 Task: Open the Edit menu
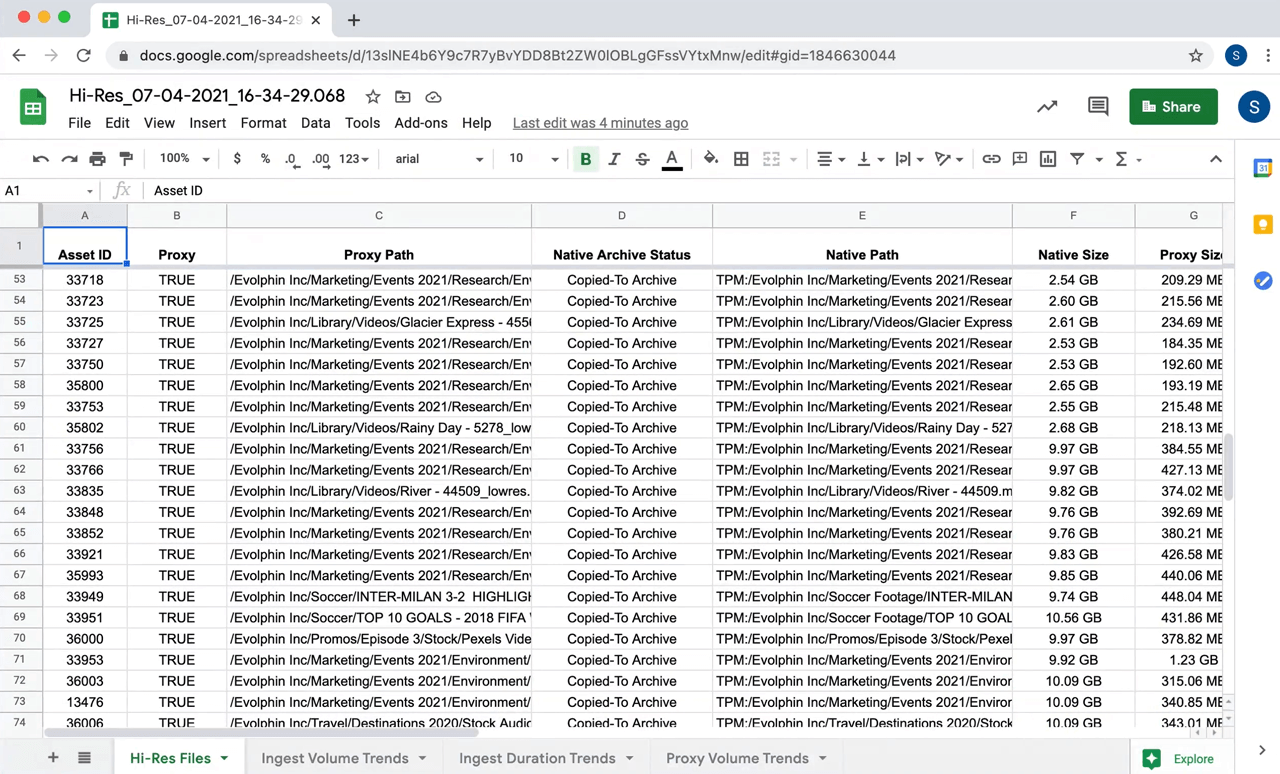point(117,123)
